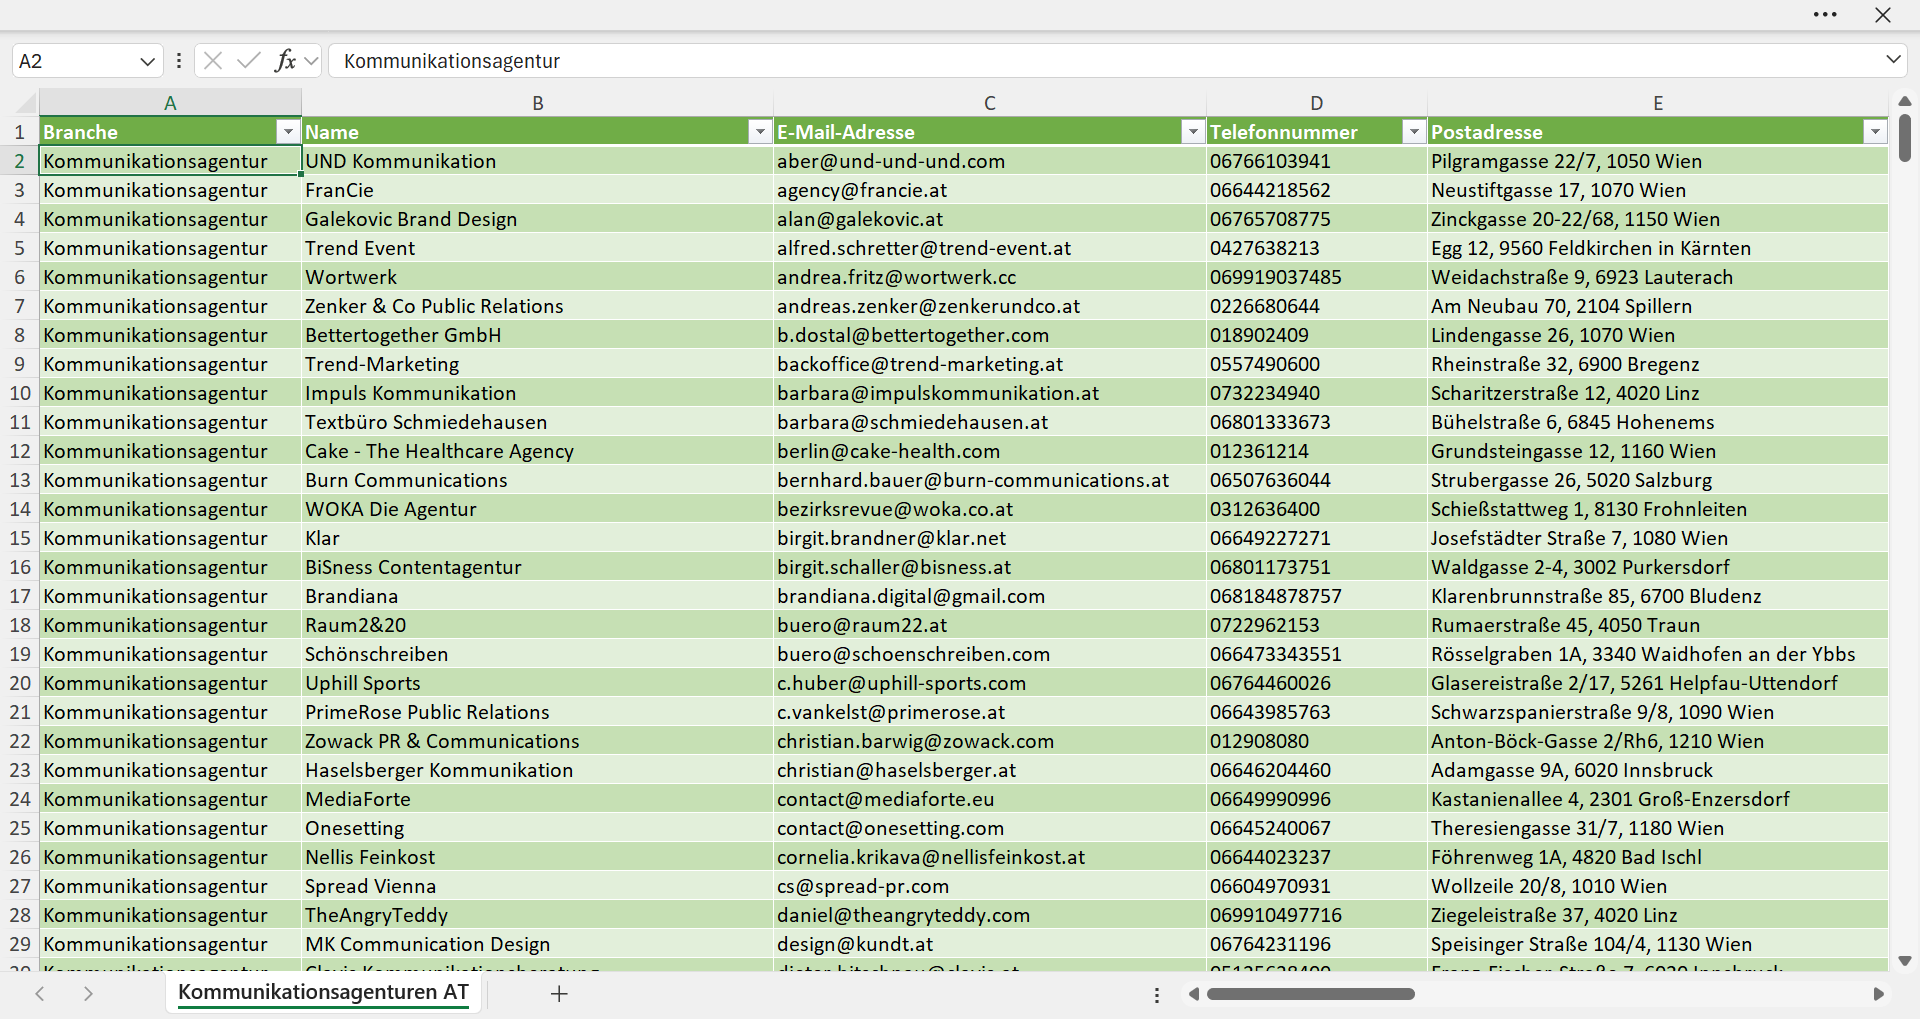This screenshot has width=1920, height=1019.
Task: Select row 2 header
Action: [19, 161]
